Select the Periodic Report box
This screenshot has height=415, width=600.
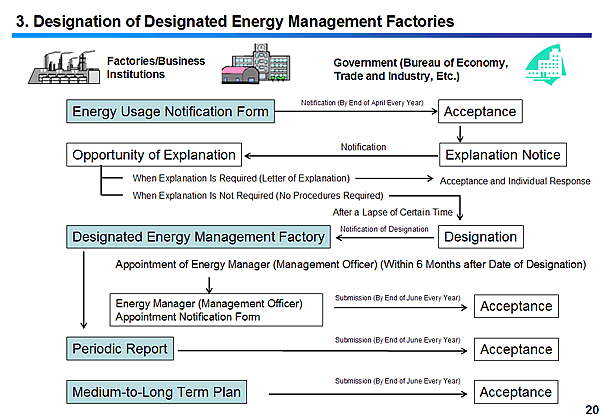[120, 349]
